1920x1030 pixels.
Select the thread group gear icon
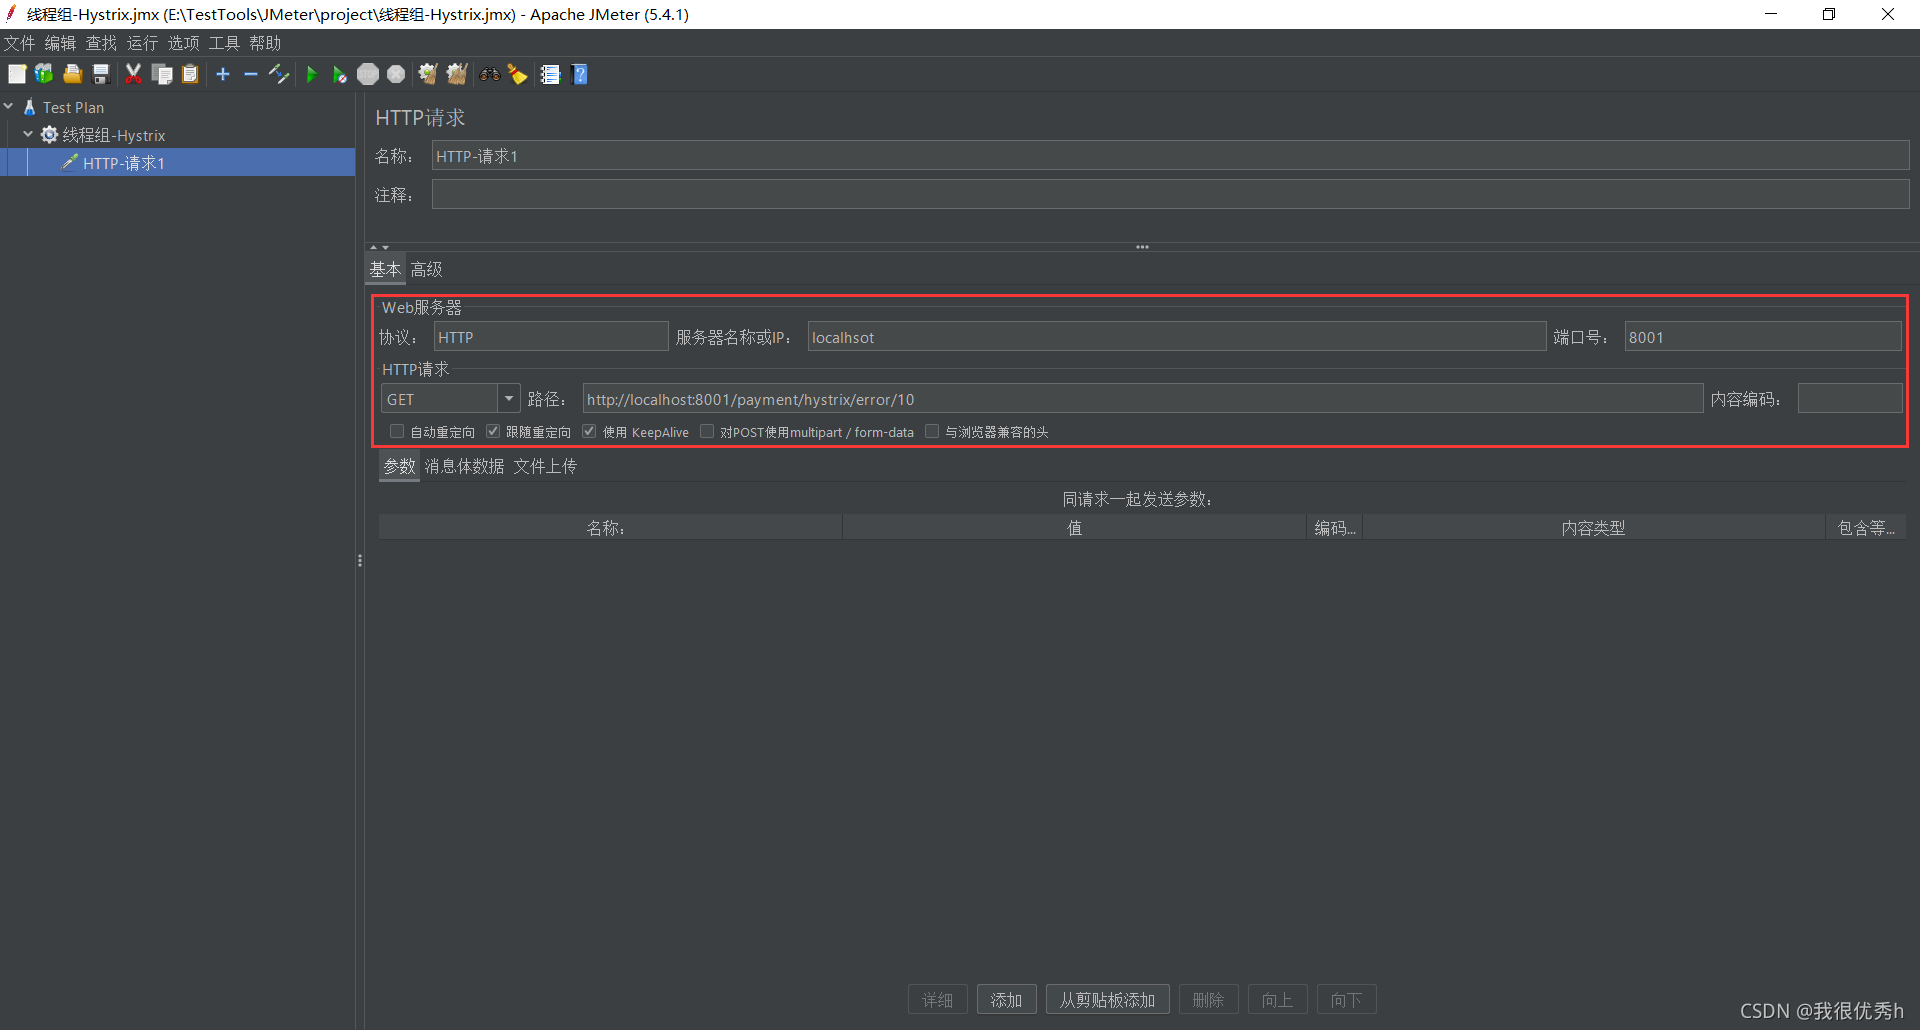tap(49, 134)
